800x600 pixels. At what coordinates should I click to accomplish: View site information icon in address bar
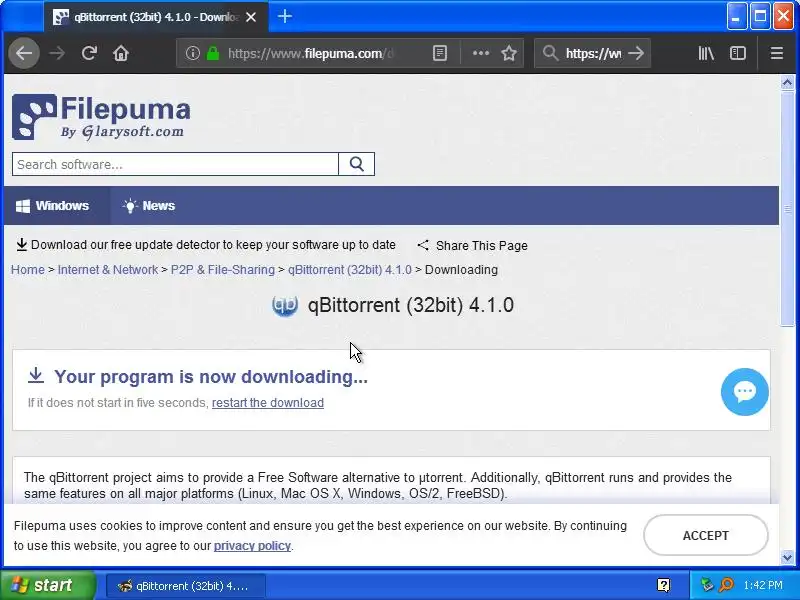(192, 53)
